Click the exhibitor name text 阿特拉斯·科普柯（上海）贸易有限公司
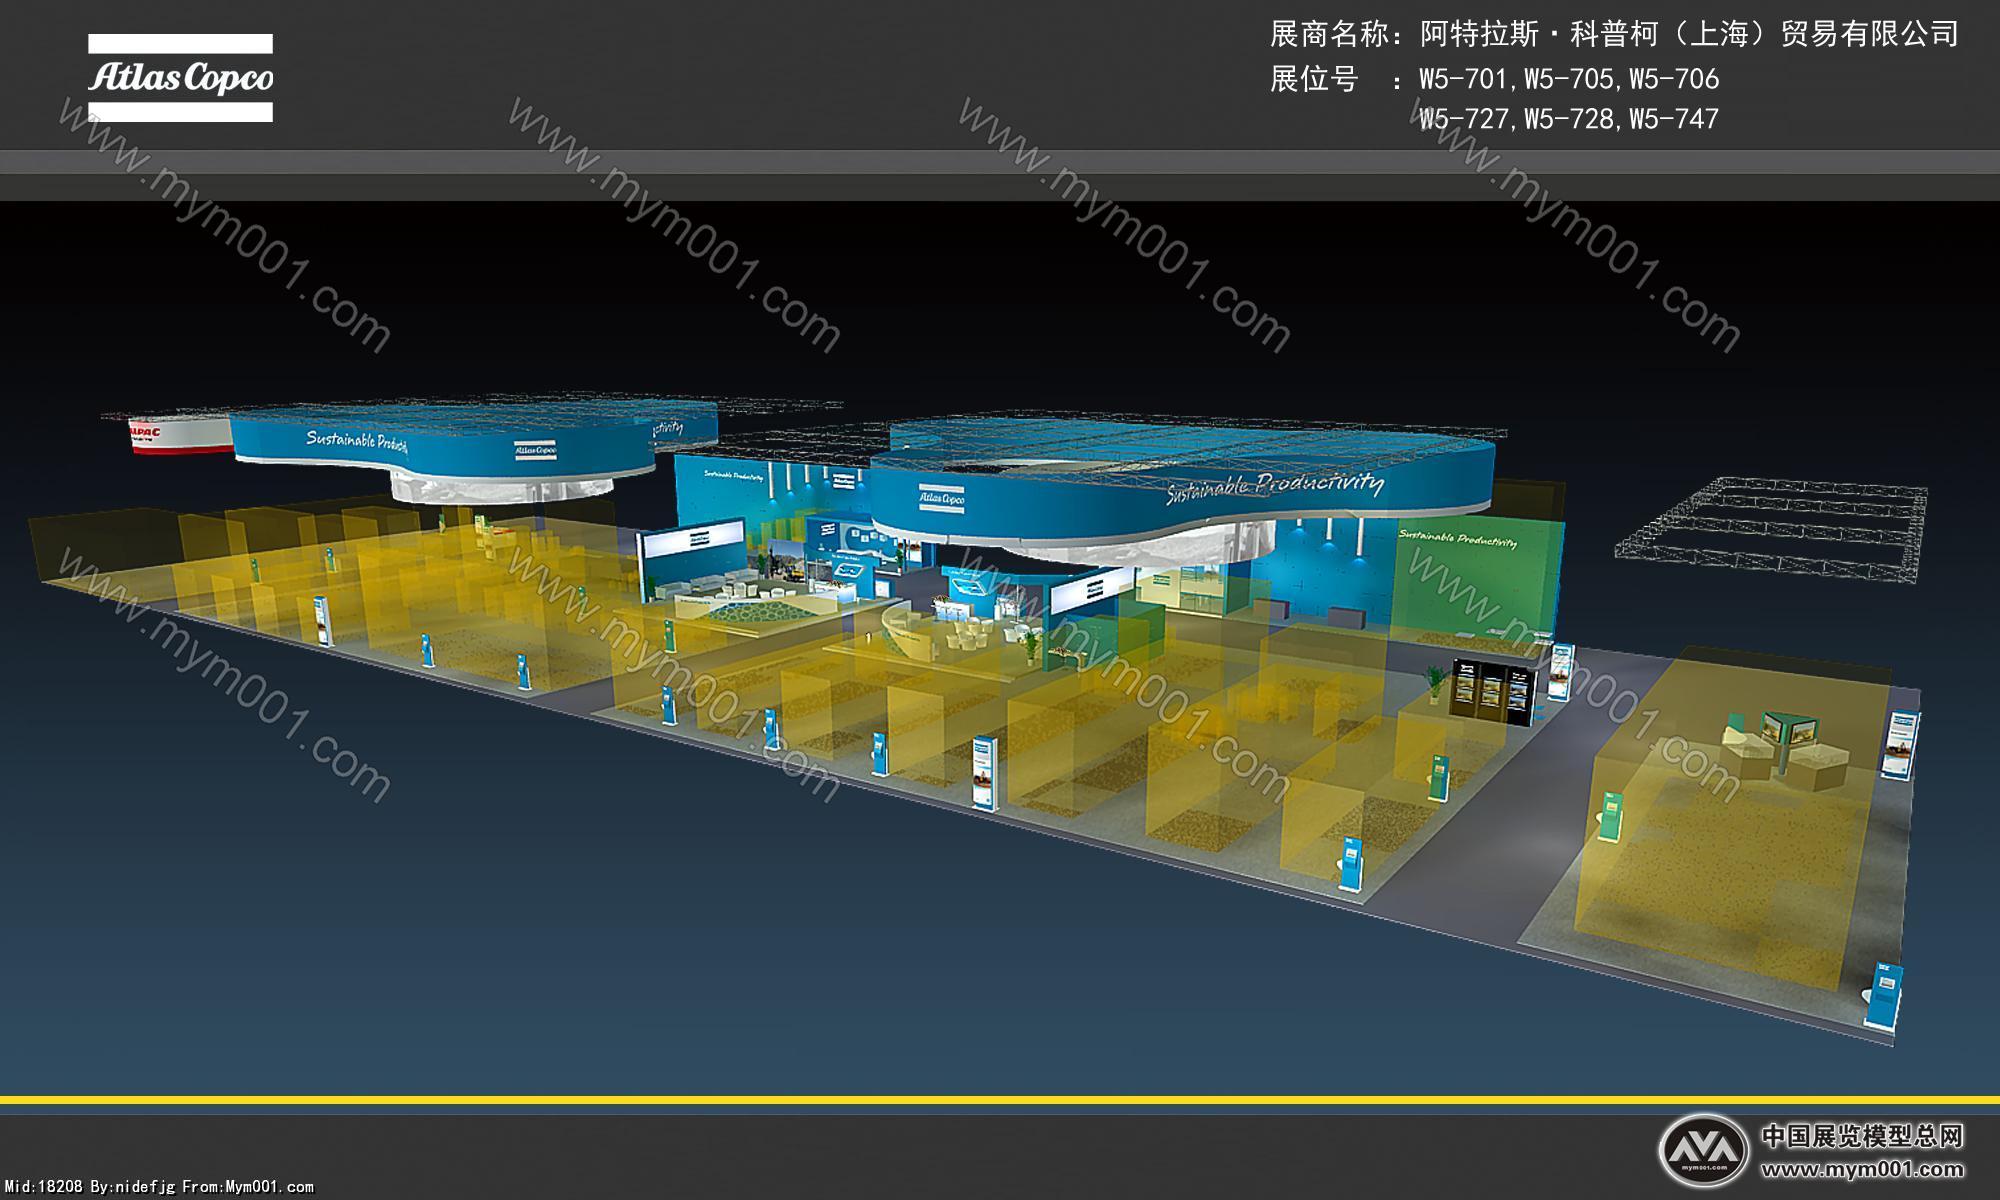This screenshot has height=1200, width=2000. coord(1689,35)
